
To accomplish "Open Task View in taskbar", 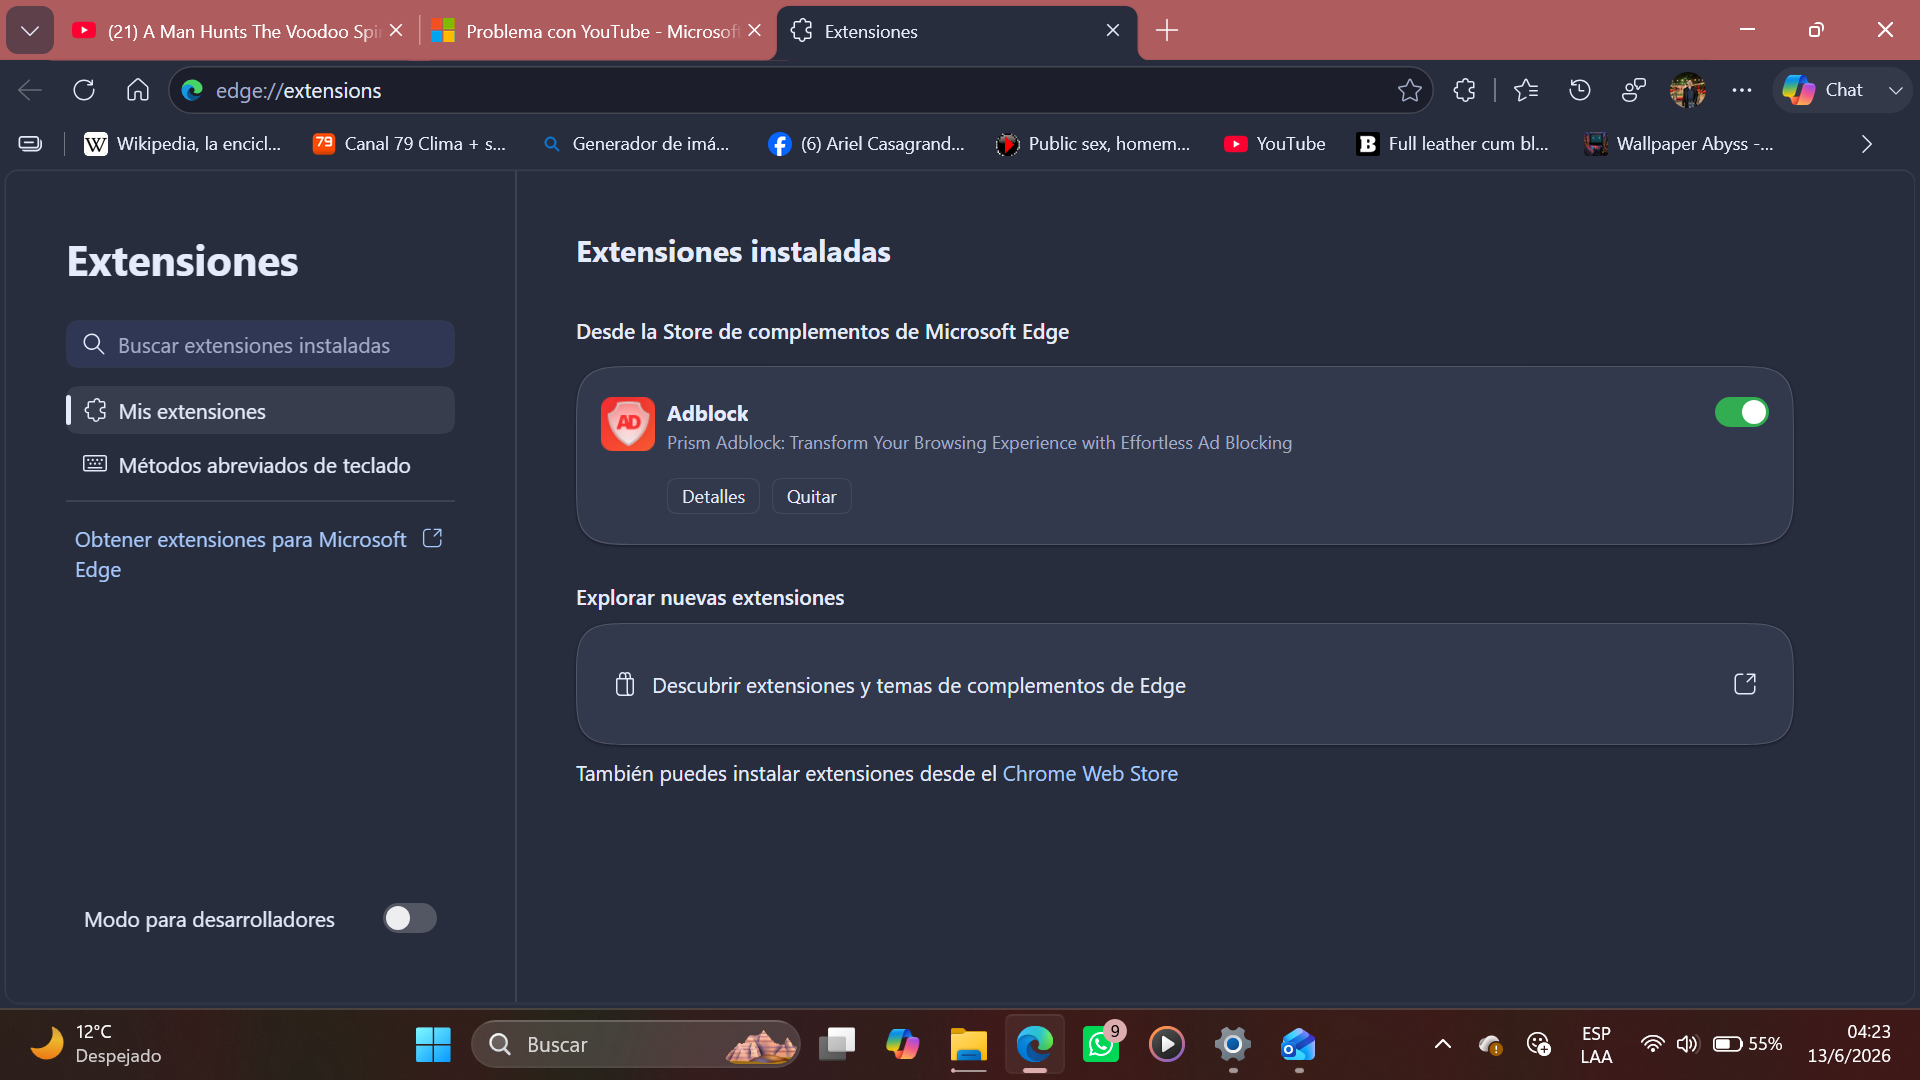I will [x=837, y=1045].
